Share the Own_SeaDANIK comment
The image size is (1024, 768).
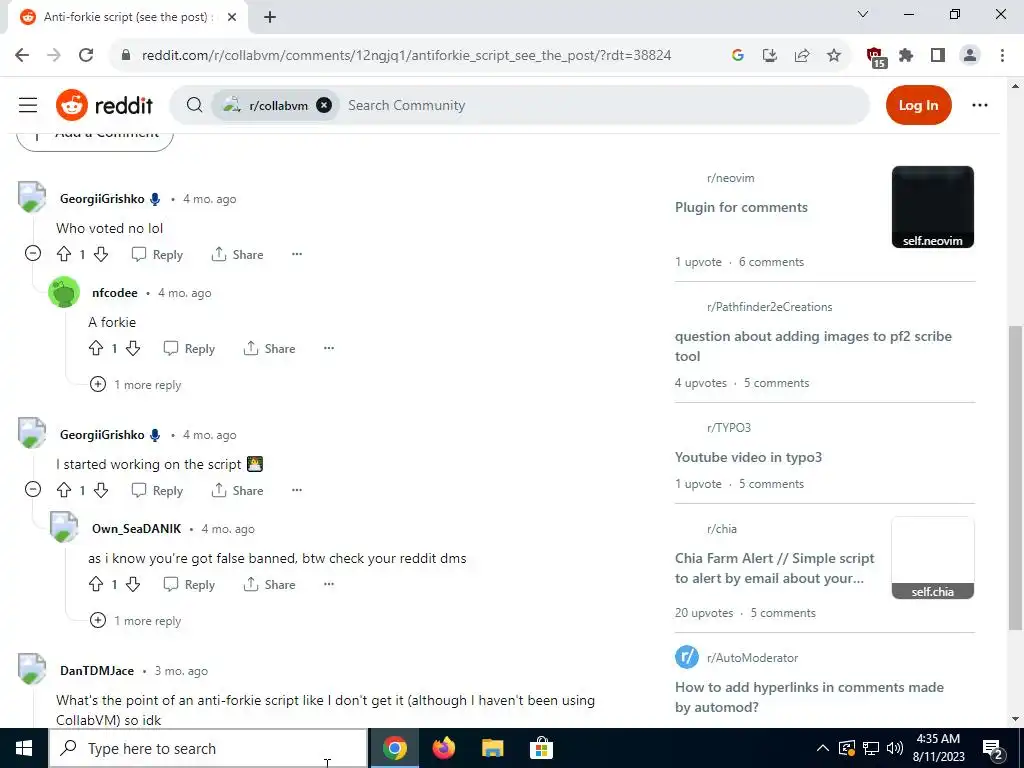[x=270, y=584]
